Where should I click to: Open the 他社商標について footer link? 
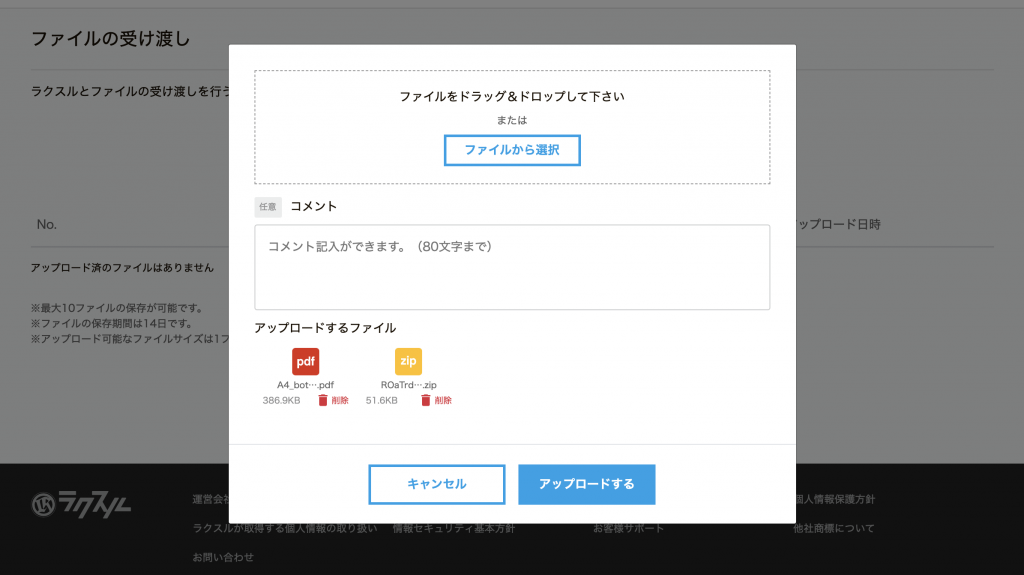tap(833, 528)
